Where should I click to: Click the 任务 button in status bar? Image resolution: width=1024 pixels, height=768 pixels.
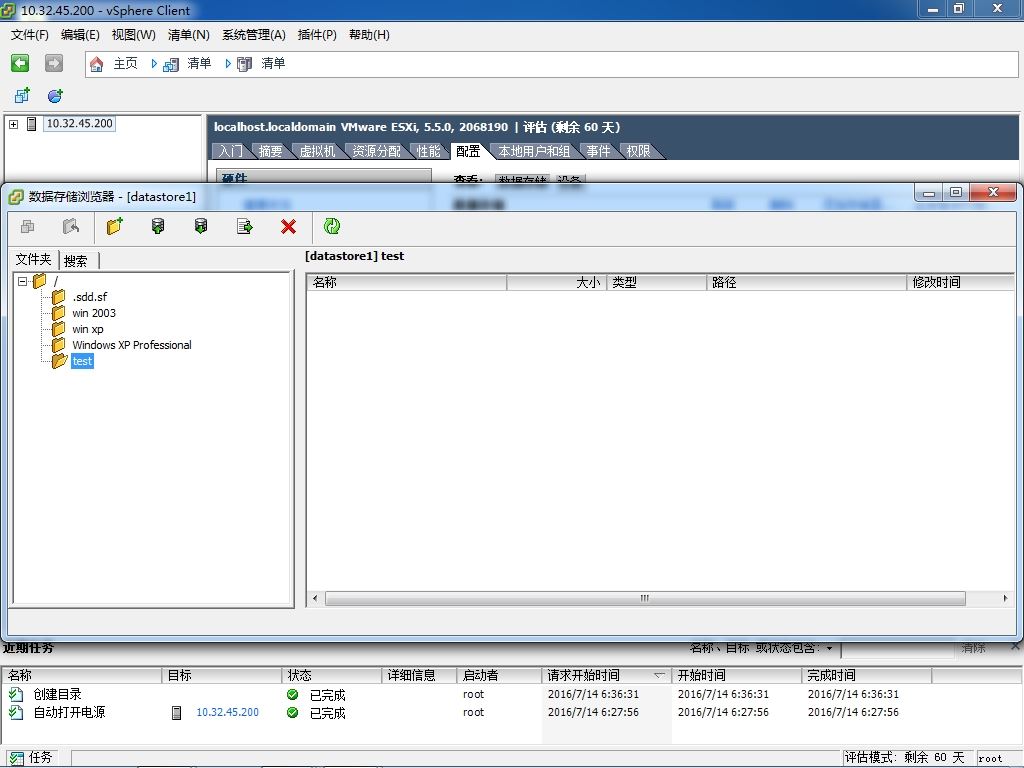[x=31, y=758]
